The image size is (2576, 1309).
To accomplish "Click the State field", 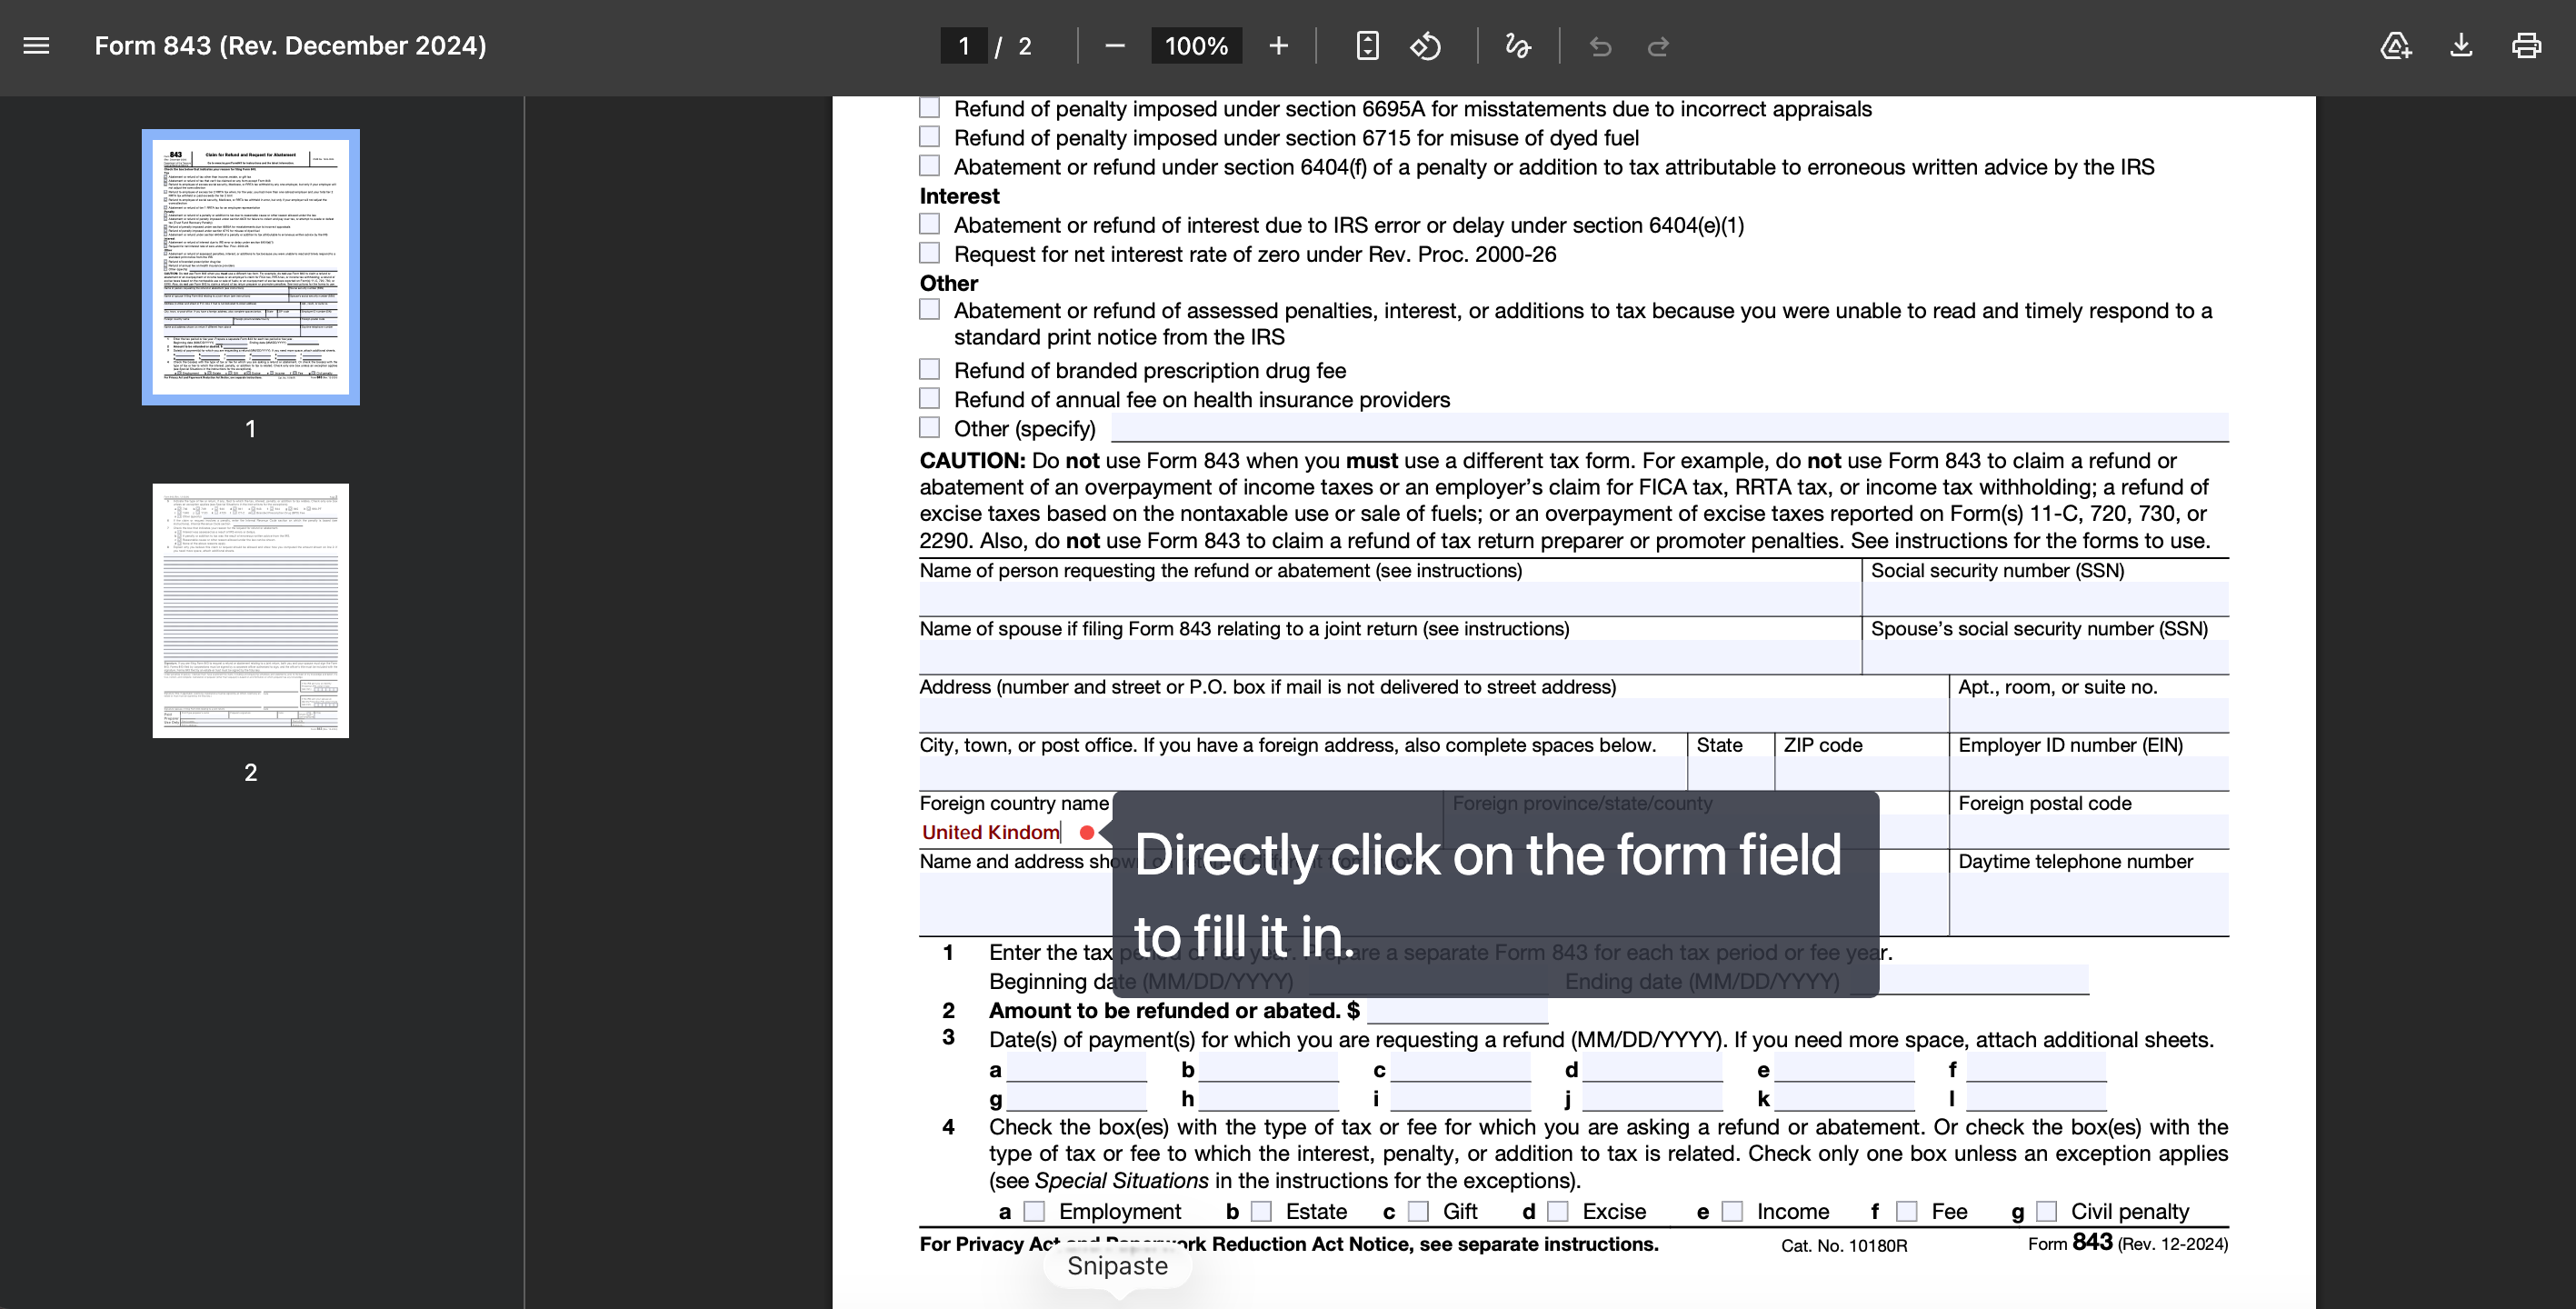I will pos(1731,773).
